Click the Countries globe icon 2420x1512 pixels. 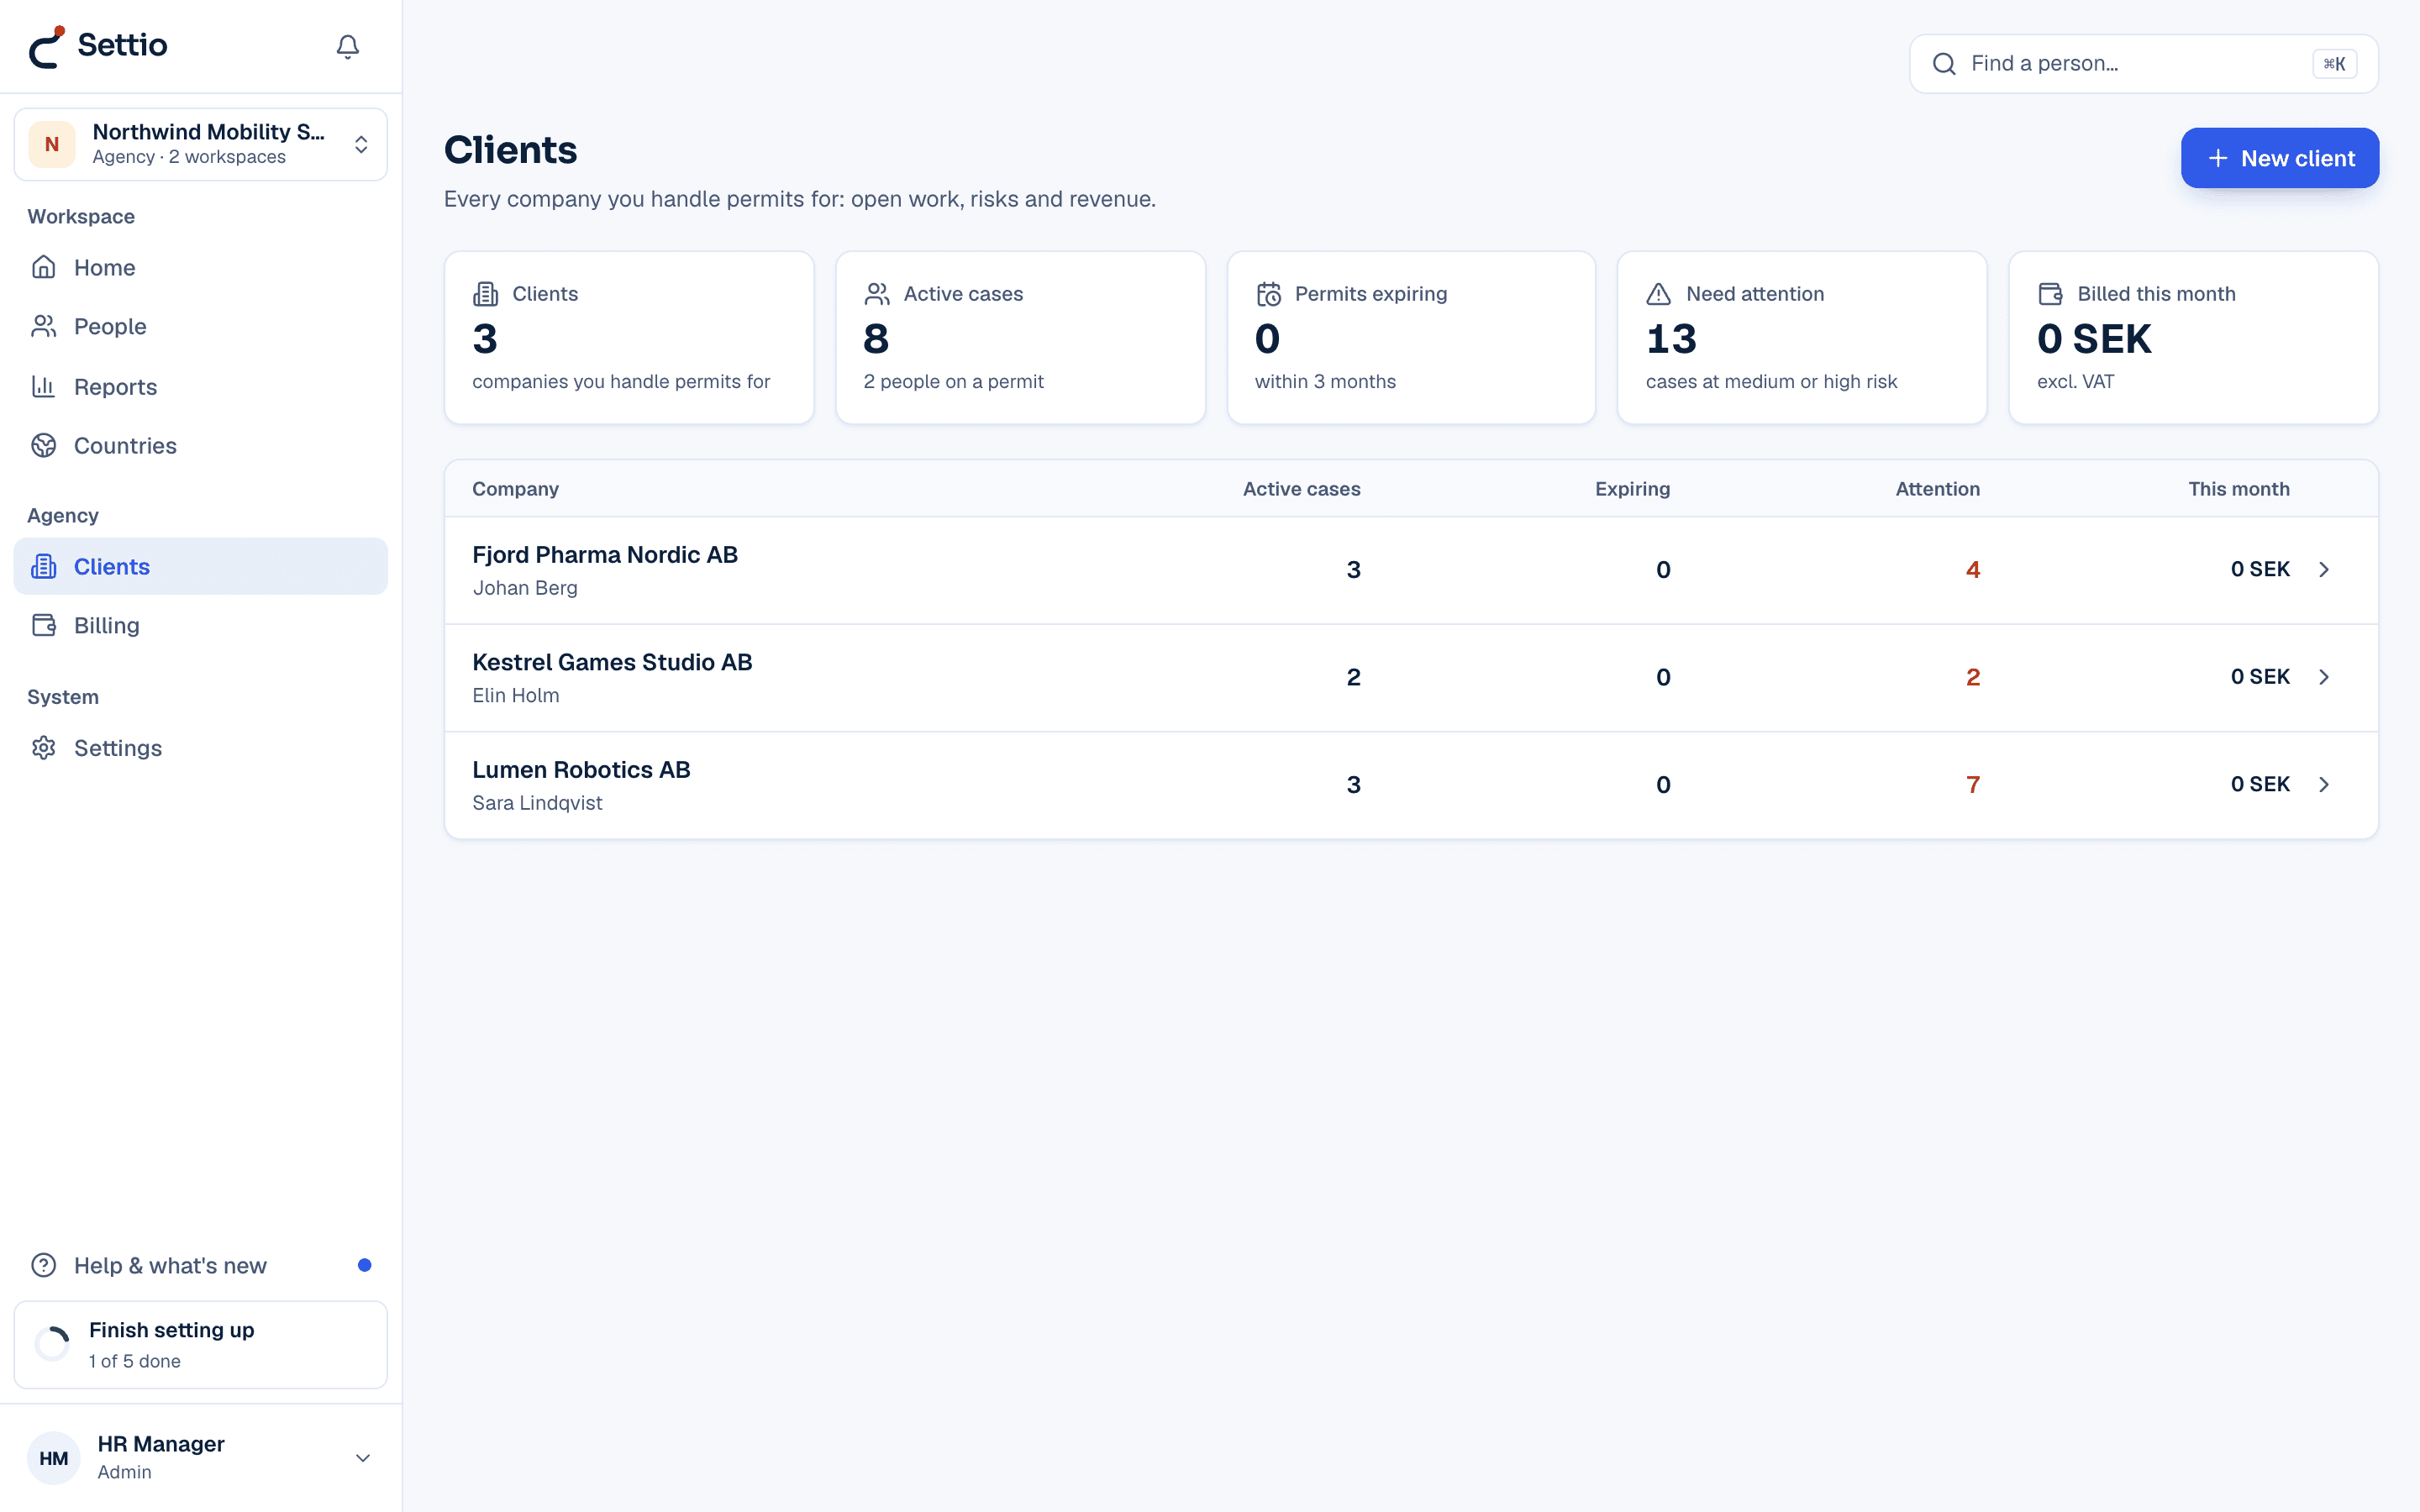point(43,445)
